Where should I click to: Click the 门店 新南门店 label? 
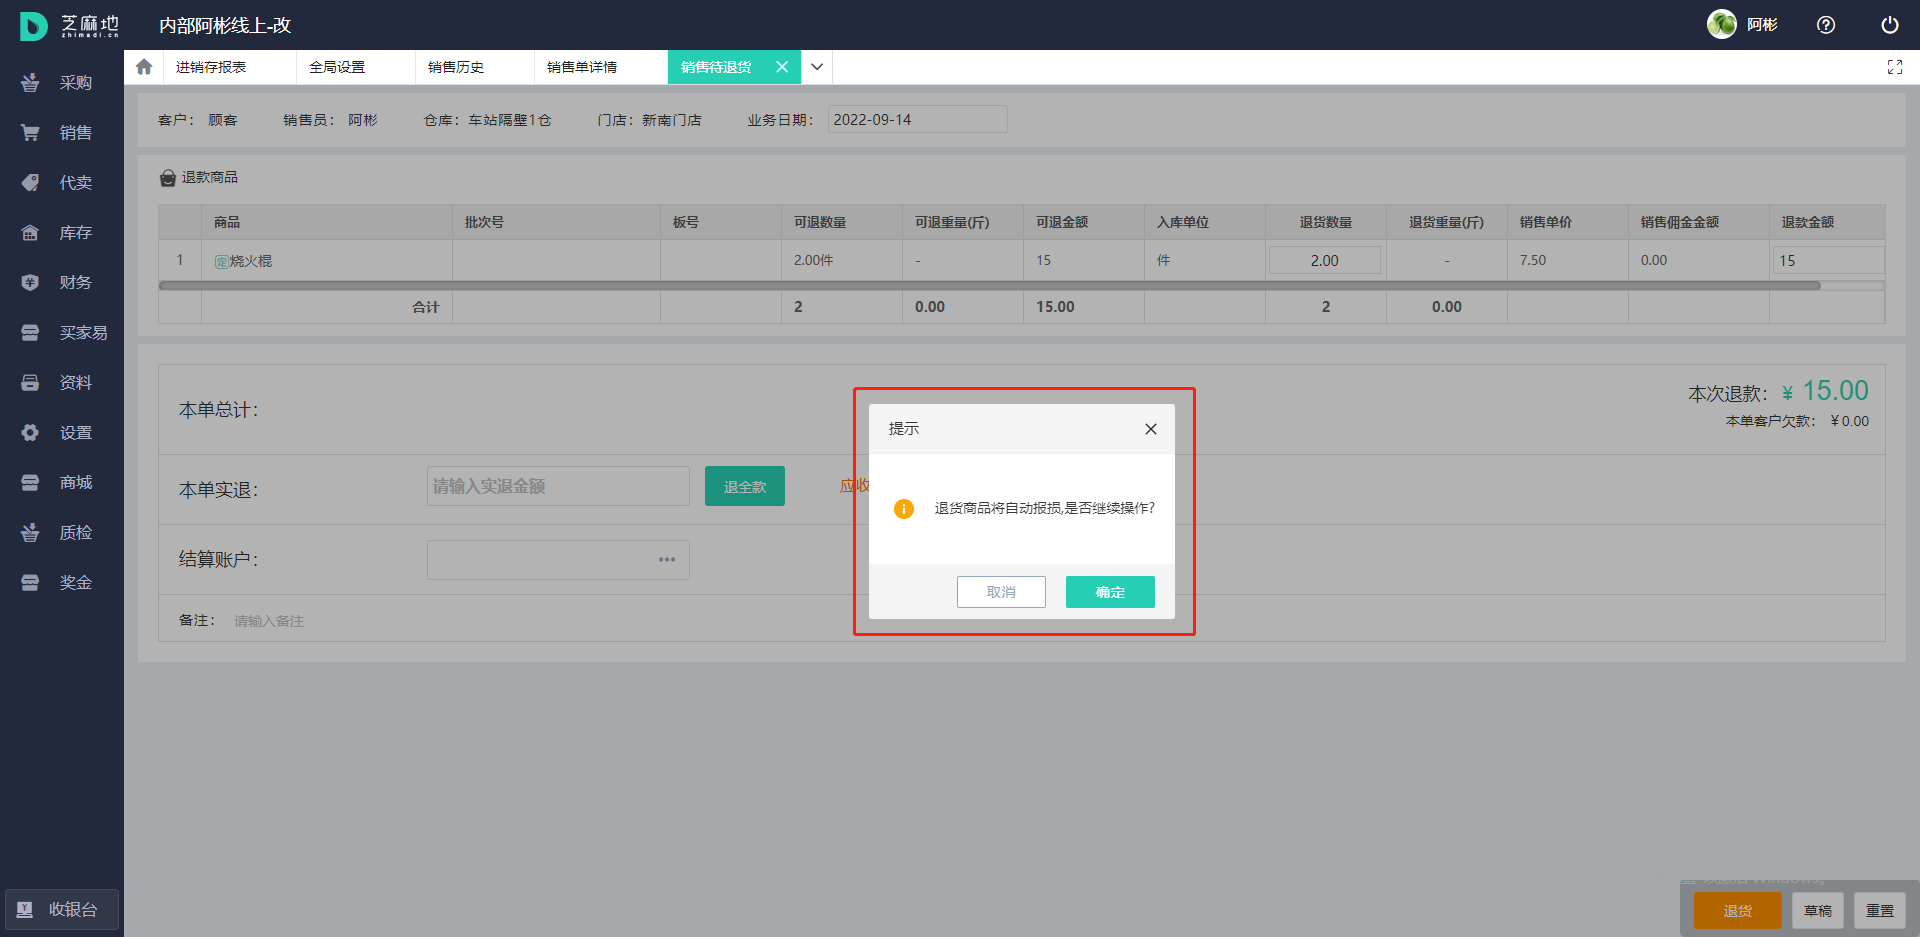coord(649,120)
